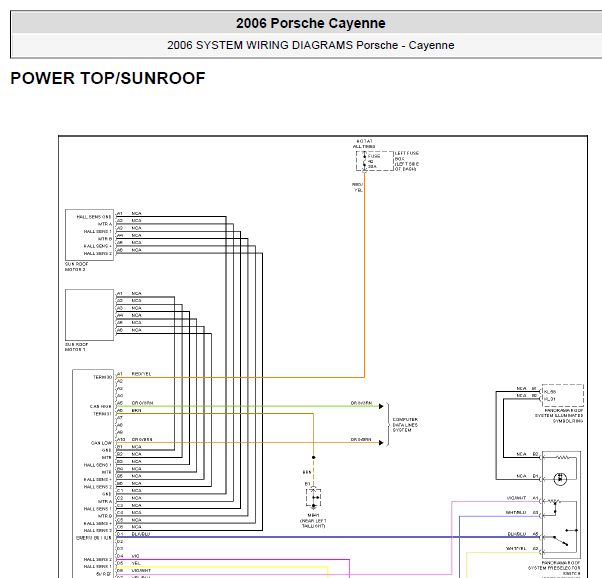Click the arrowhead ending the lower OR/BRN wire
Viewport: 602px width, 578px height.
tap(381, 443)
